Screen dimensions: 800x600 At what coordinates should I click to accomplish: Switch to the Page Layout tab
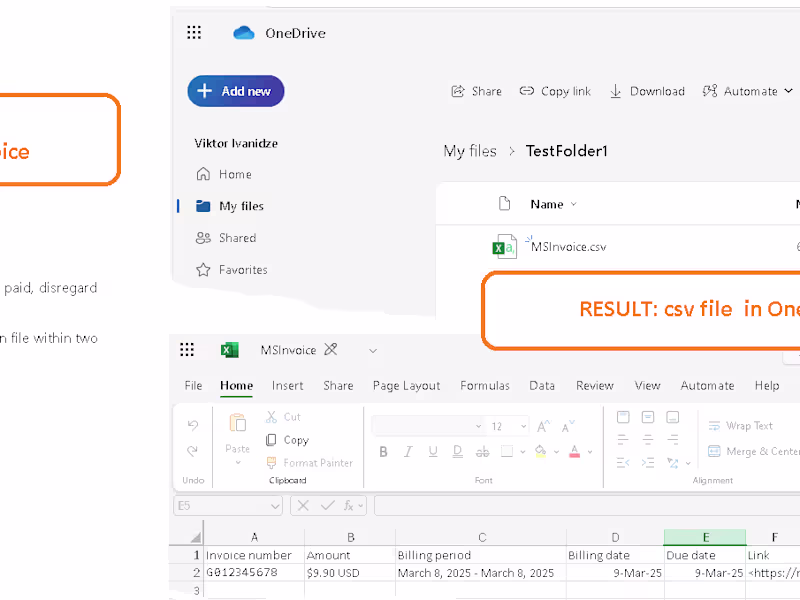[x=407, y=386]
